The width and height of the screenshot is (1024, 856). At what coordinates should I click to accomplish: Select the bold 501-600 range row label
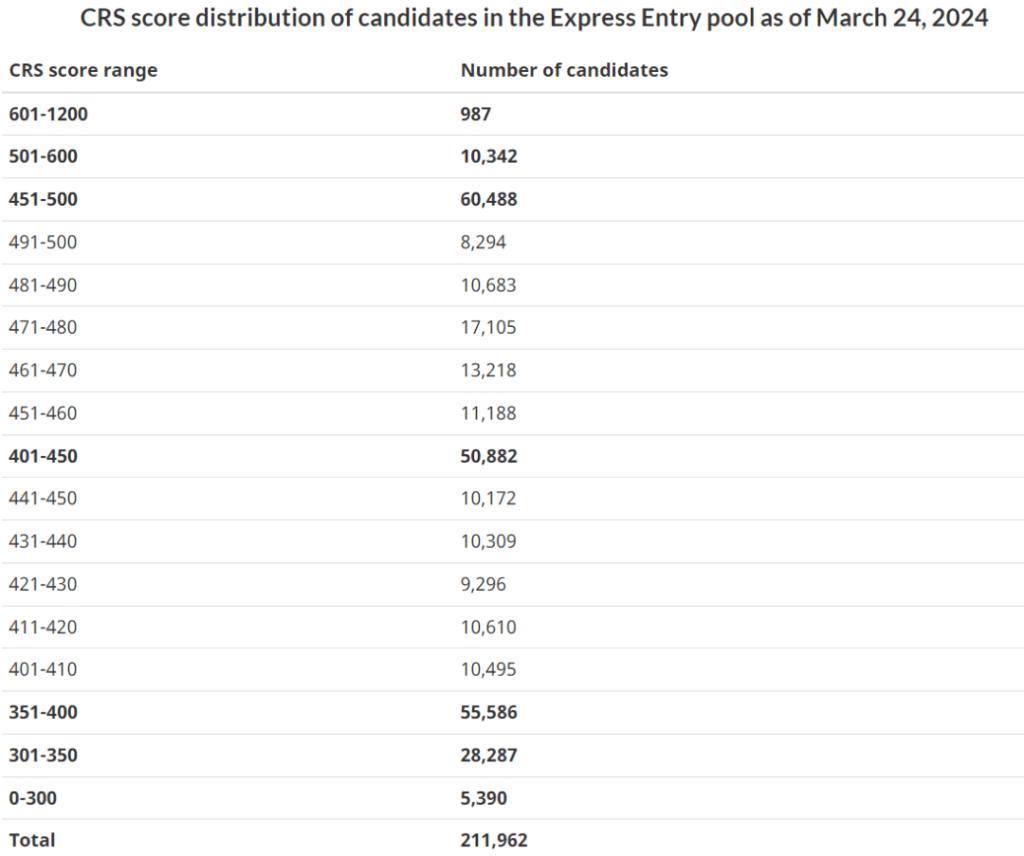(x=43, y=157)
